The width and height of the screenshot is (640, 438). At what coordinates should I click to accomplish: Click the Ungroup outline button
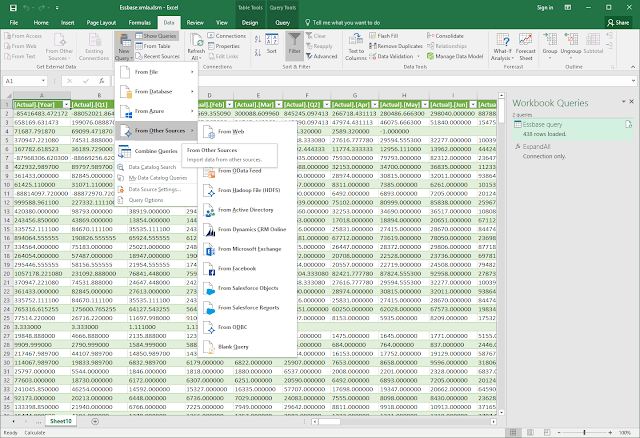pos(571,45)
